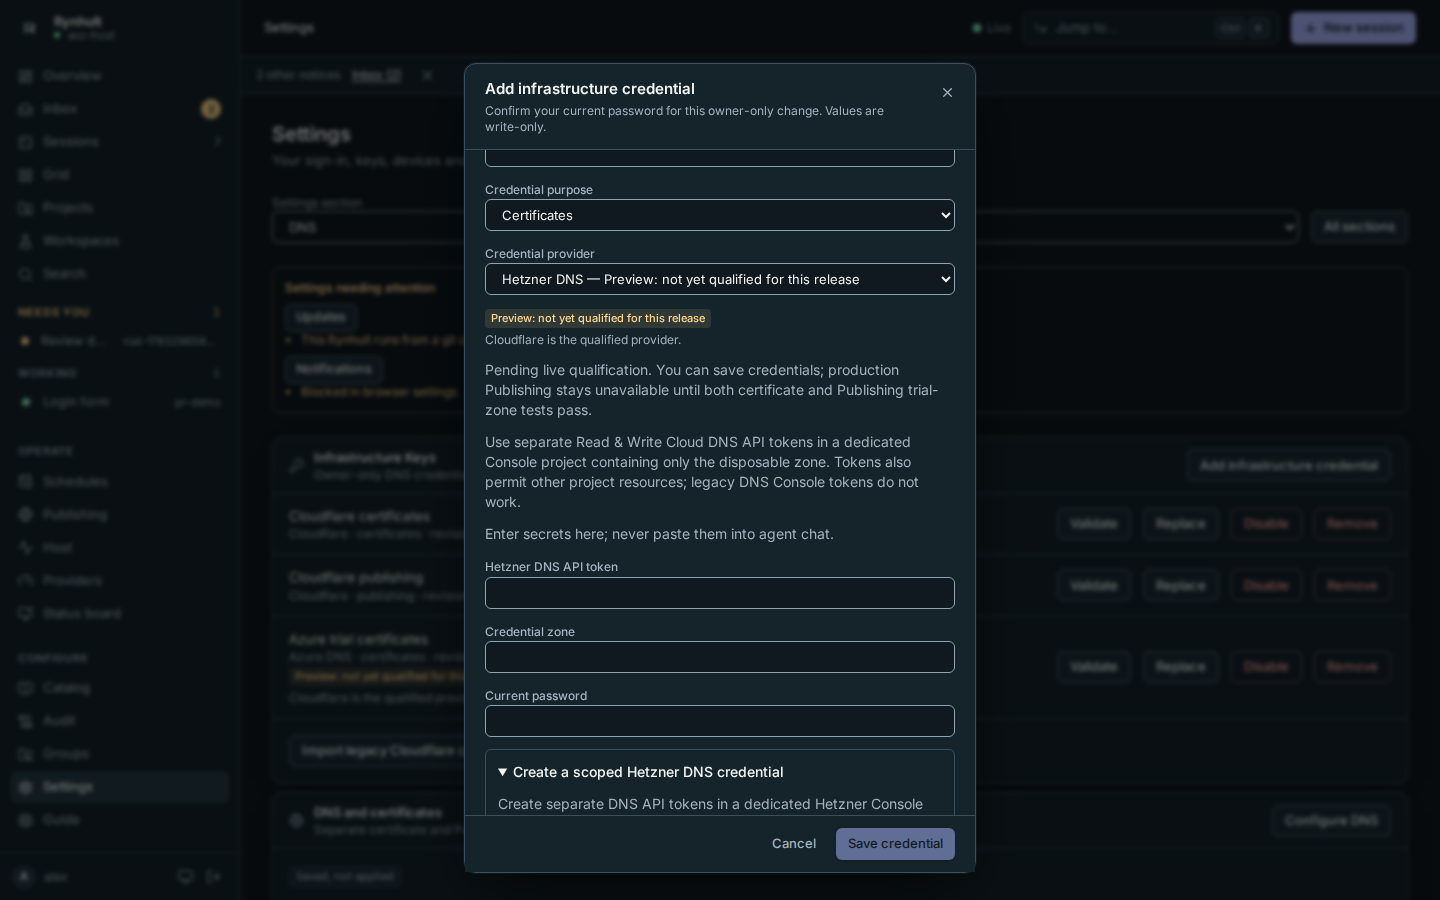This screenshot has height=900, width=1440.
Task: Focus the Credential zone input
Action: [720, 657]
